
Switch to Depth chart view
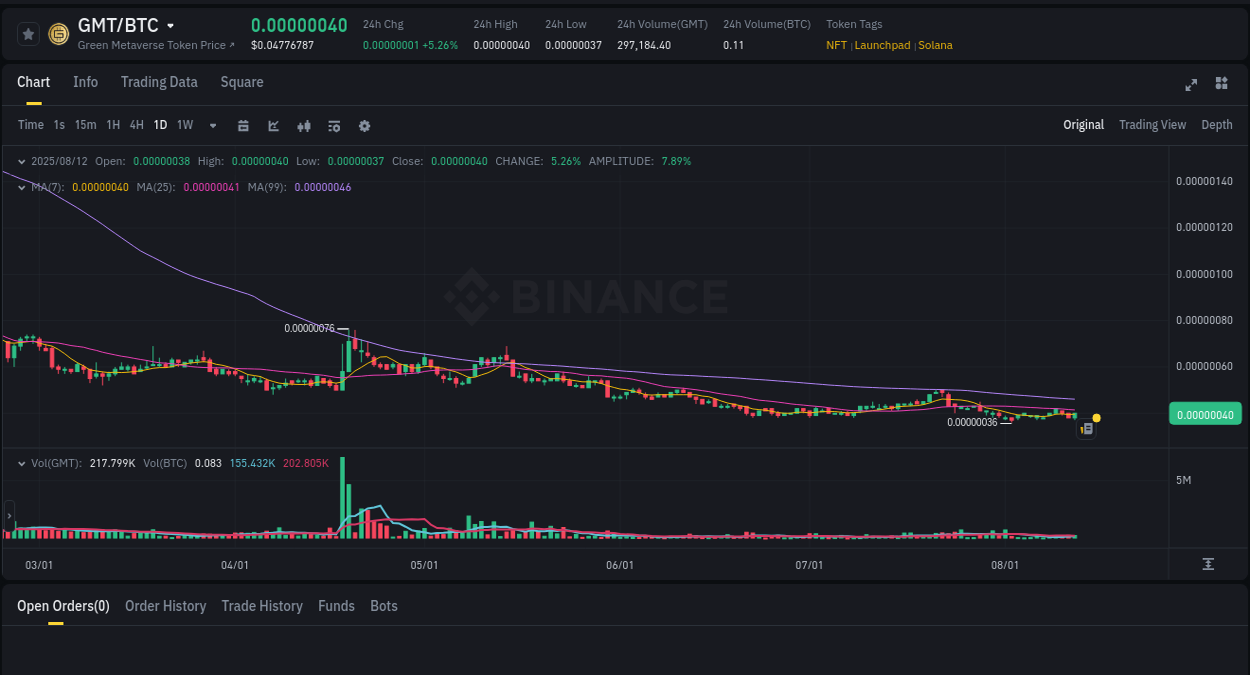1216,125
